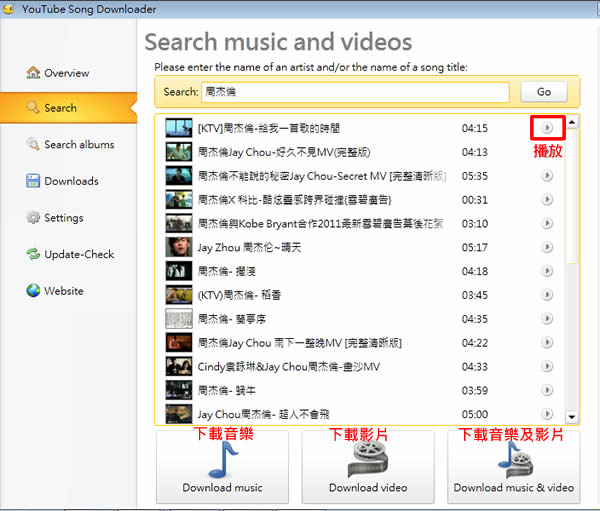Click the results scrollbar down arrow
600x511 pixels.
(x=572, y=416)
